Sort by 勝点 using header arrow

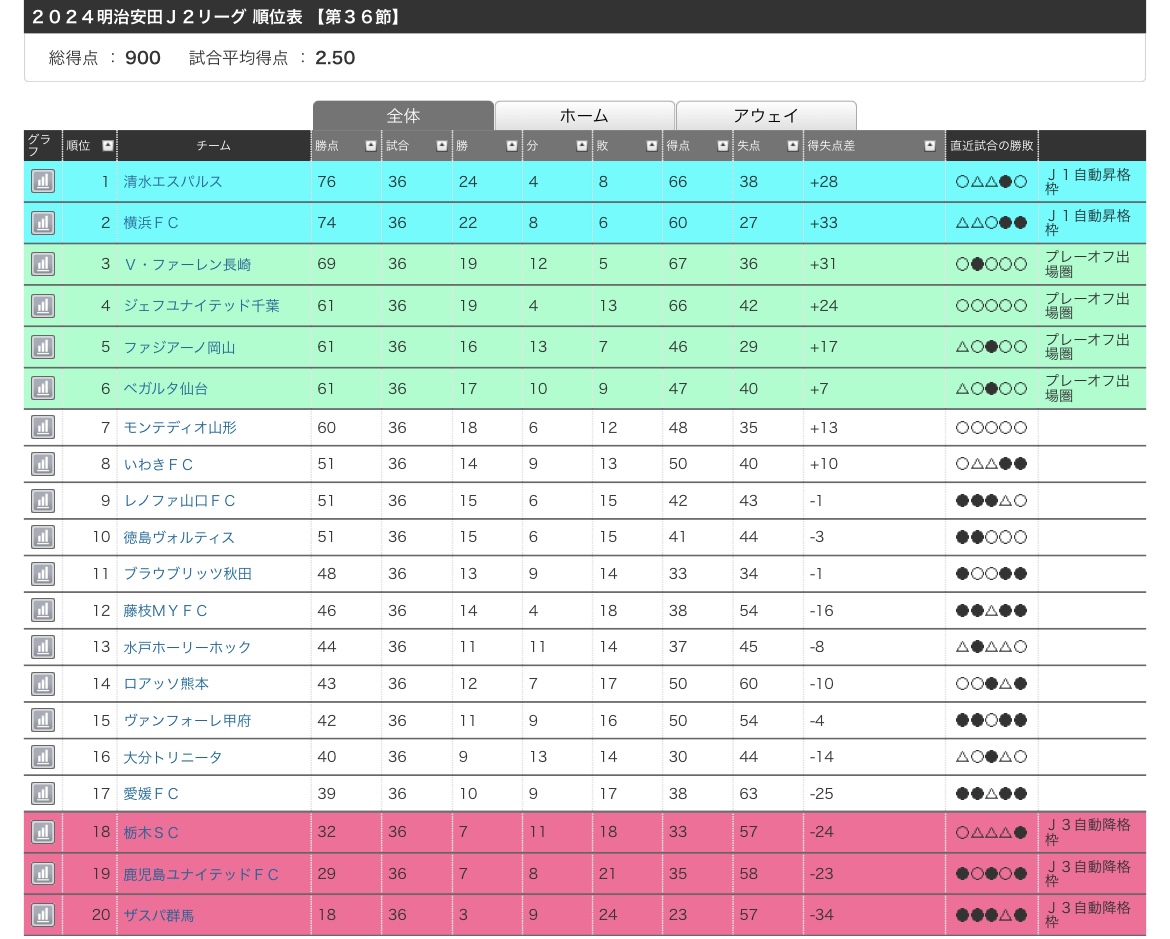(x=371, y=146)
